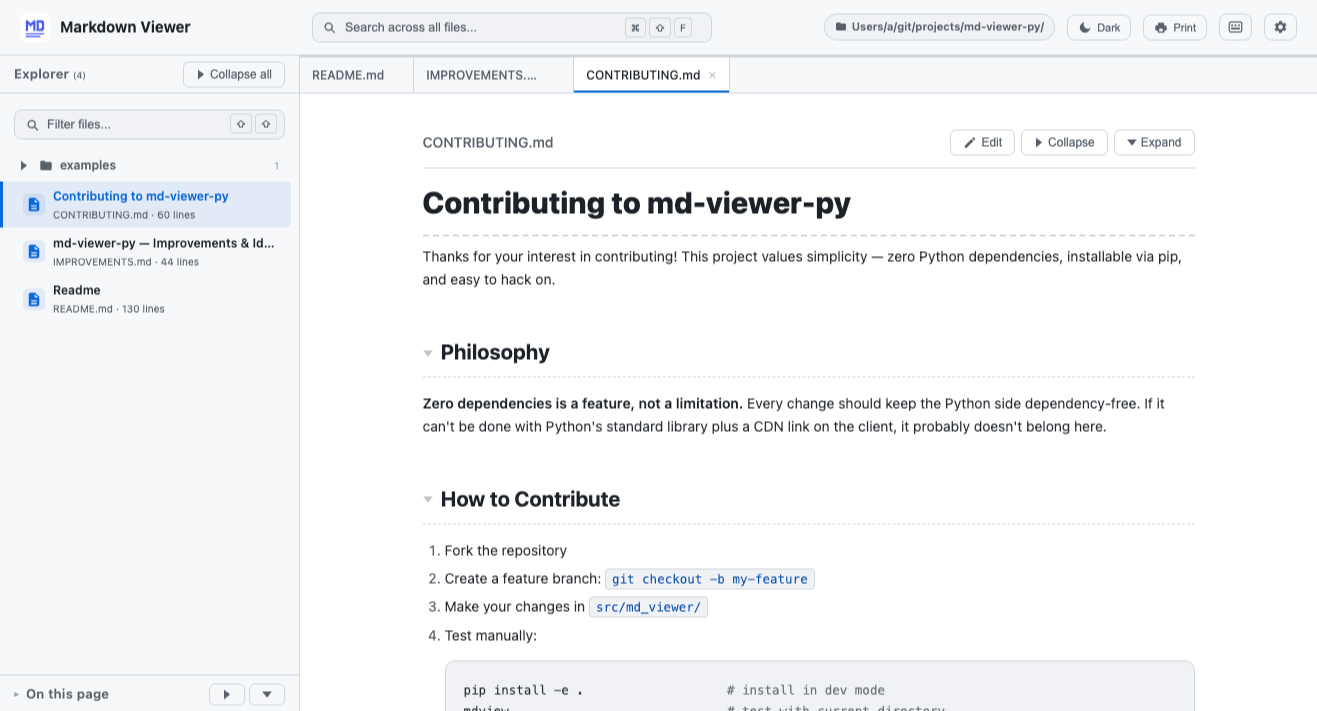Expand the examples folder
Image resolution: width=1317 pixels, height=711 pixels.
[x=23, y=165]
